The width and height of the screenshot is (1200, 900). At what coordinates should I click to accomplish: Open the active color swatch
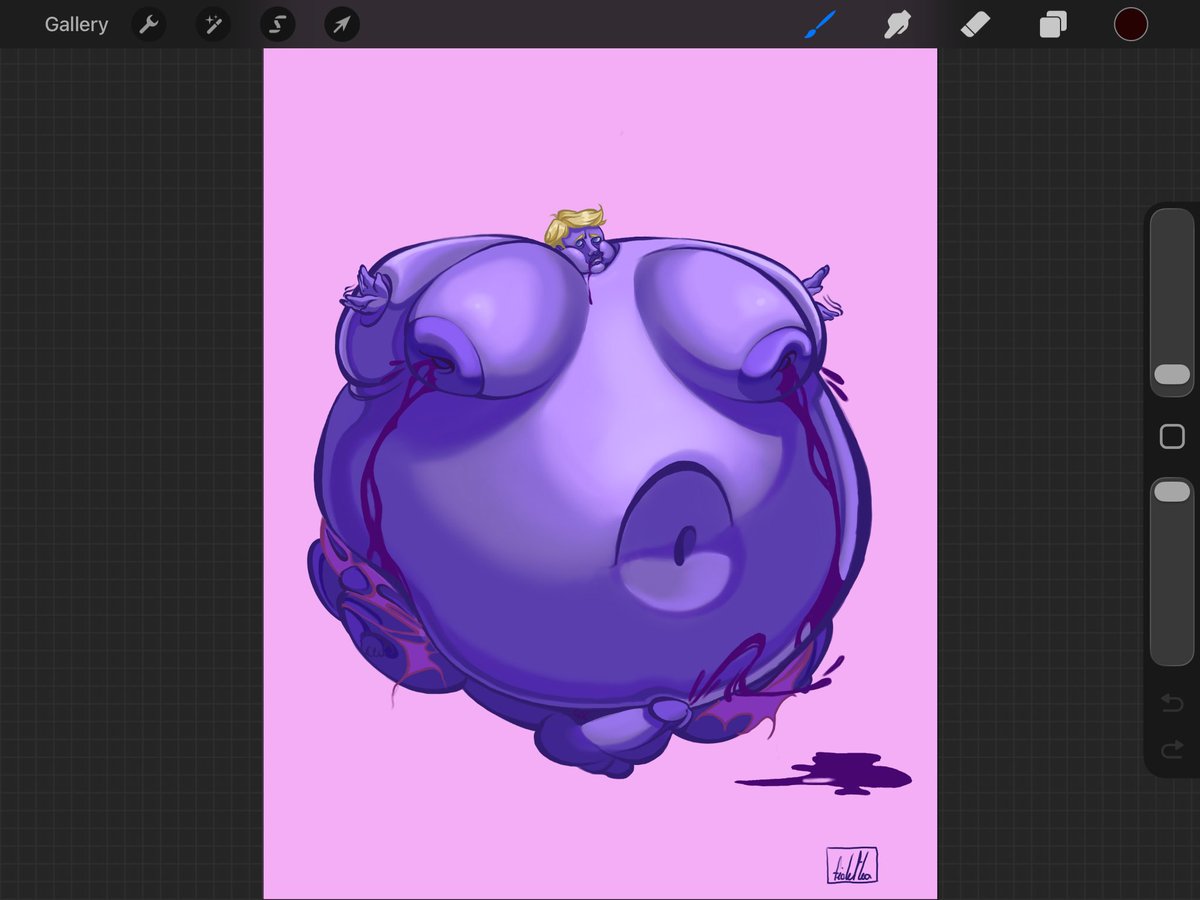pyautogui.click(x=1130, y=24)
